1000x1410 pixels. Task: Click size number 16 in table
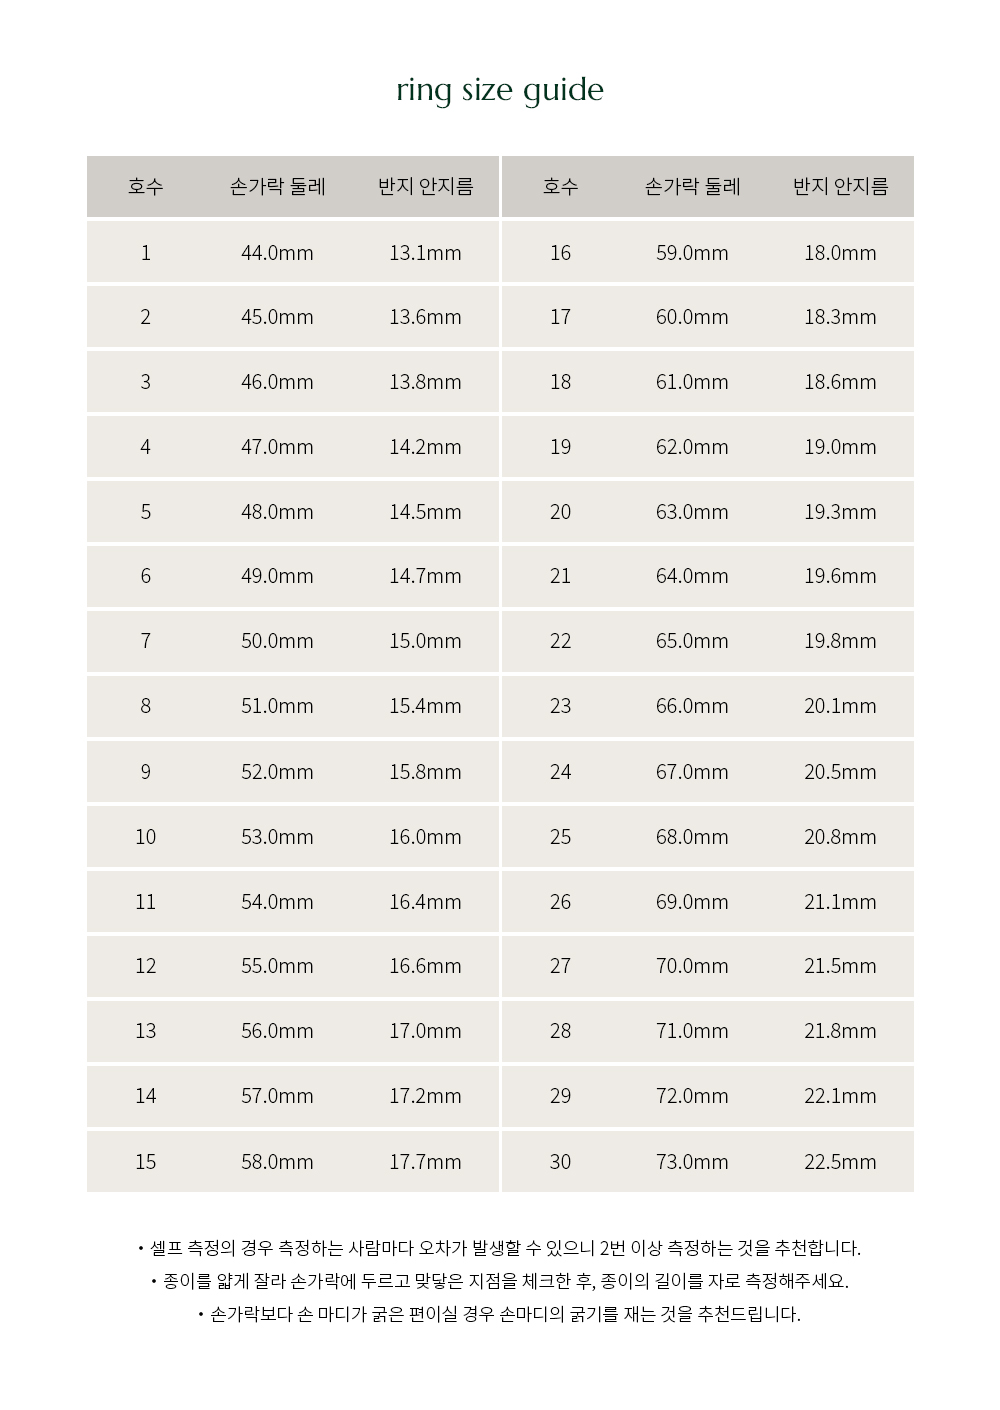coord(560,253)
